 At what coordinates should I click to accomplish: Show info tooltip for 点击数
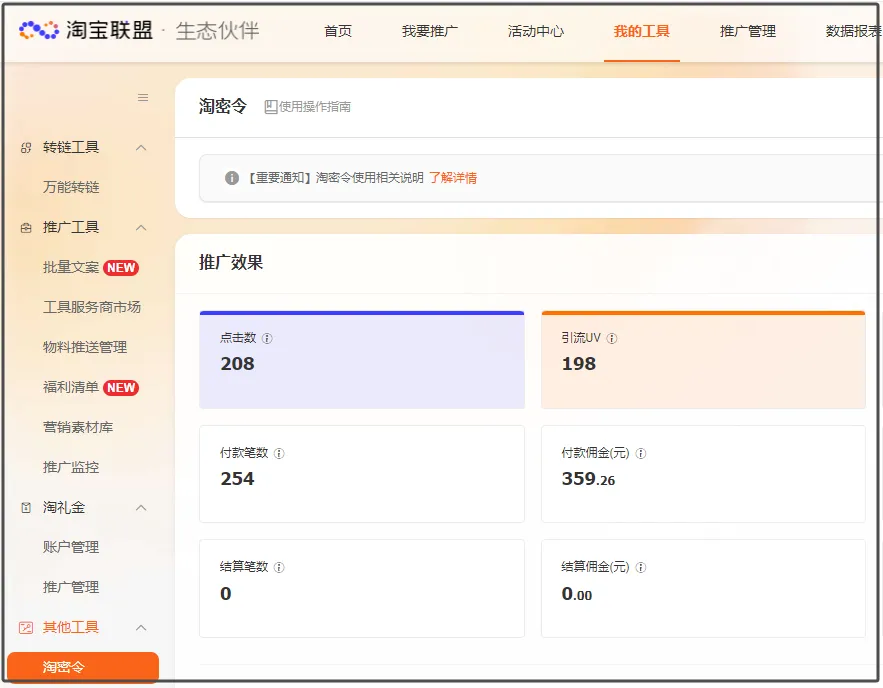click(x=267, y=338)
